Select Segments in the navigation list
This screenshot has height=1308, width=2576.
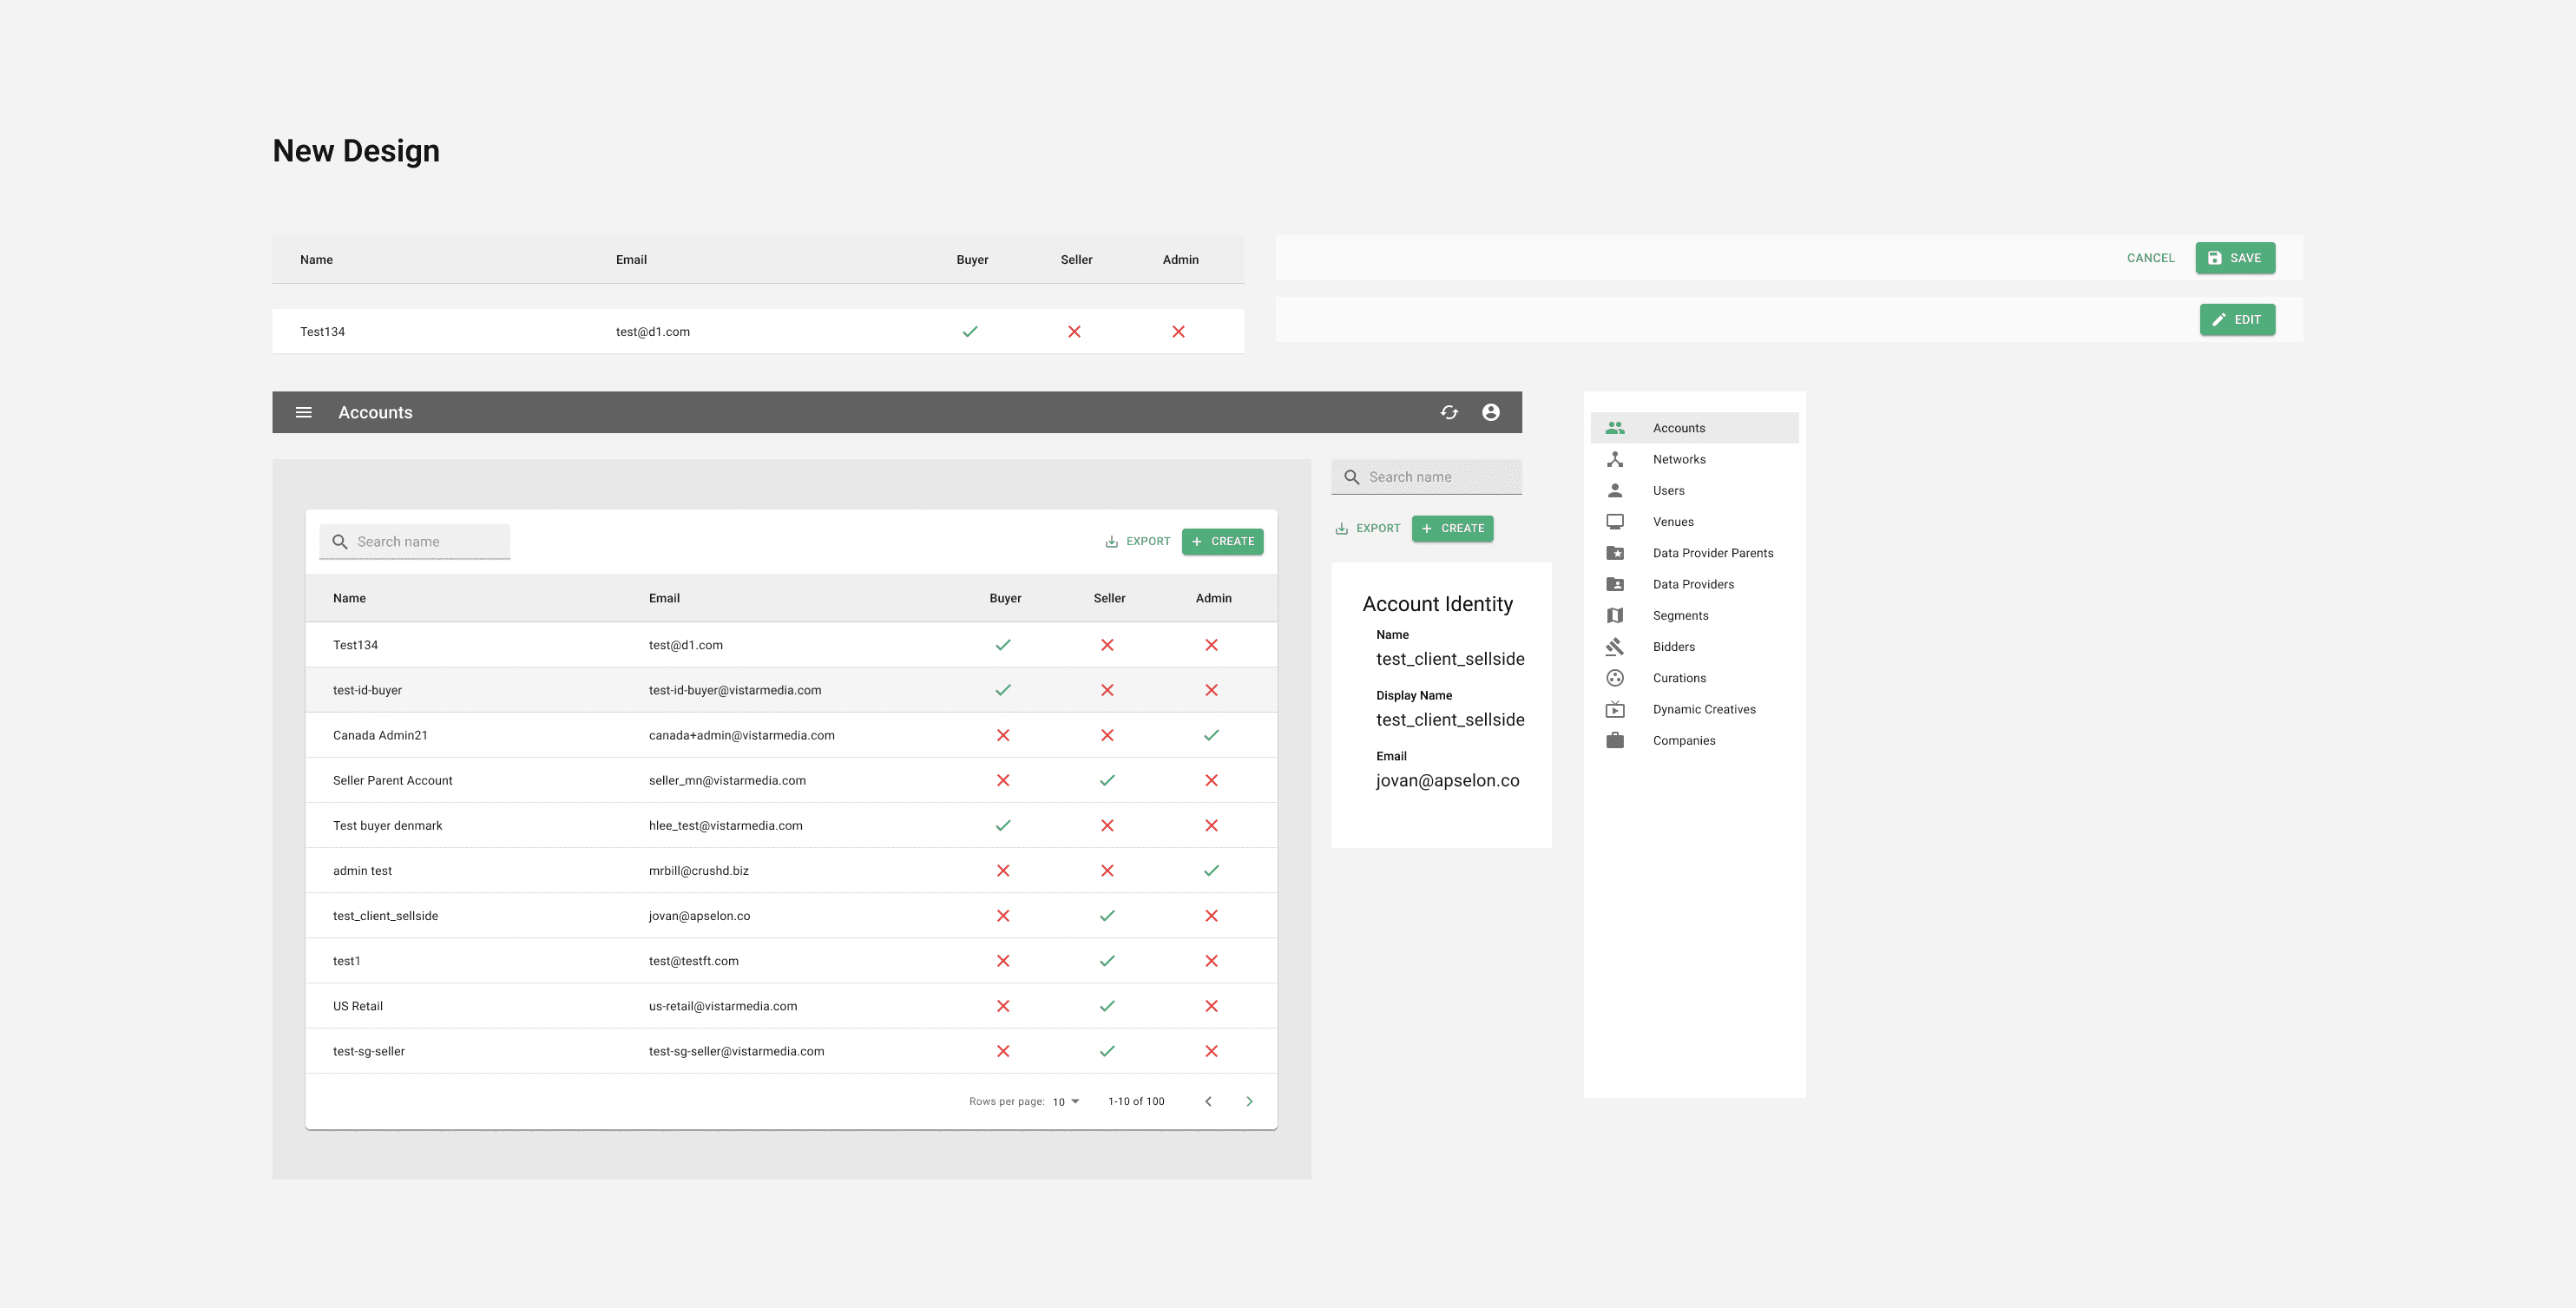pyautogui.click(x=1680, y=616)
